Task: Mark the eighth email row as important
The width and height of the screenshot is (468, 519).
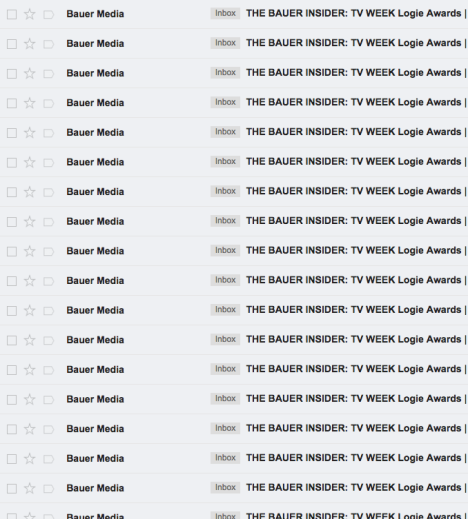Action: pos(48,222)
